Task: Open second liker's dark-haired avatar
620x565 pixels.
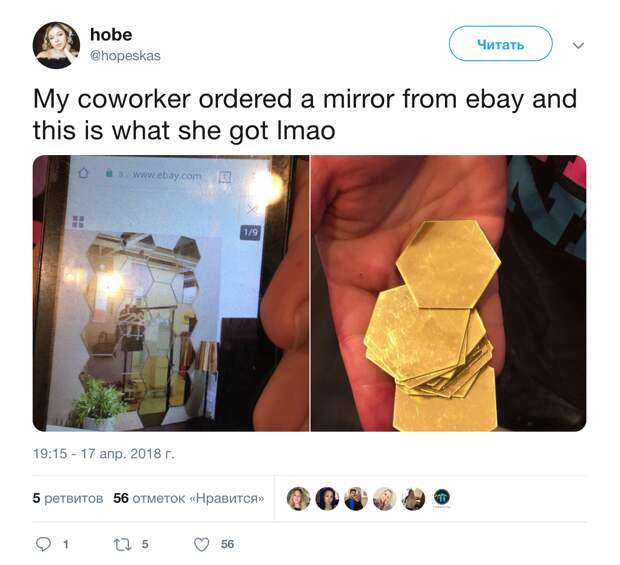Action: tap(327, 499)
